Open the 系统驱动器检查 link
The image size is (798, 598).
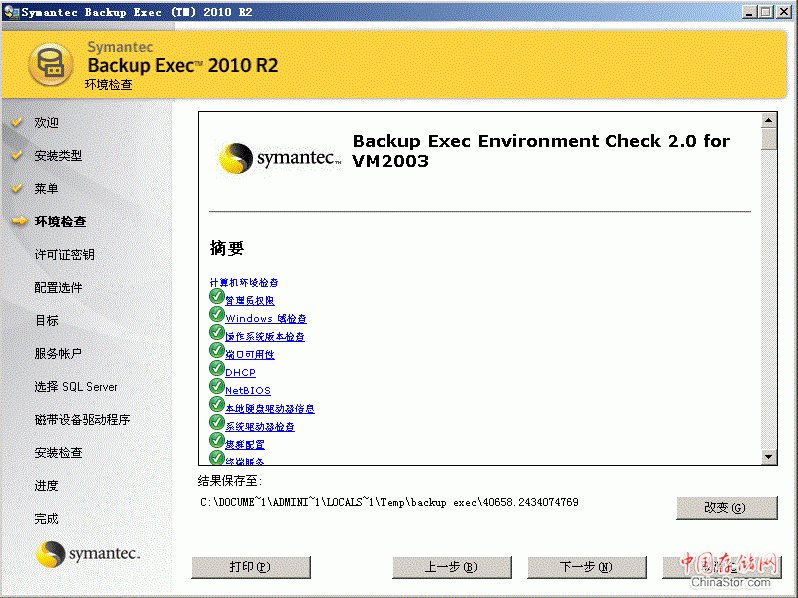260,427
